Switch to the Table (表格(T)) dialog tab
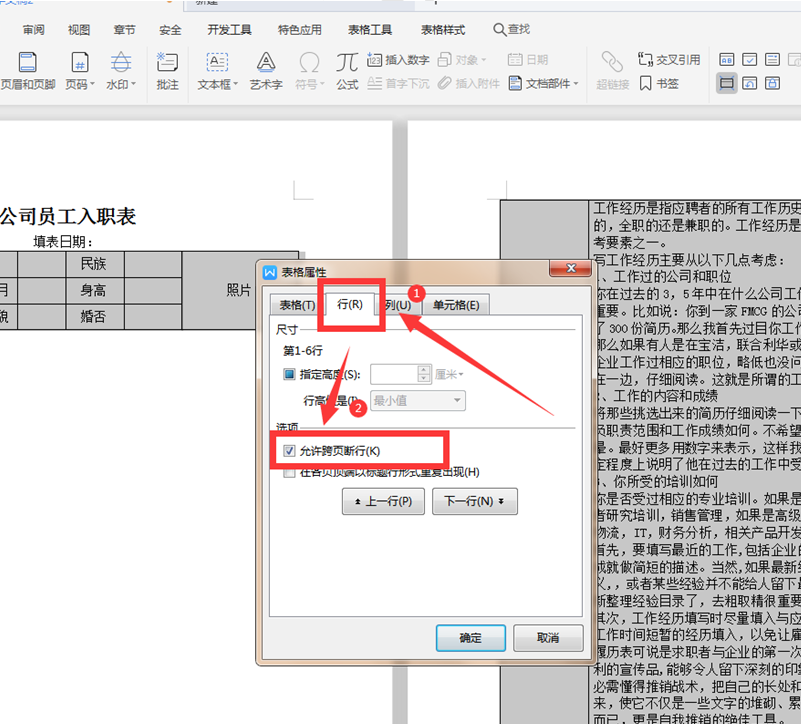Screen dimensions: 801x724 click(x=297, y=305)
